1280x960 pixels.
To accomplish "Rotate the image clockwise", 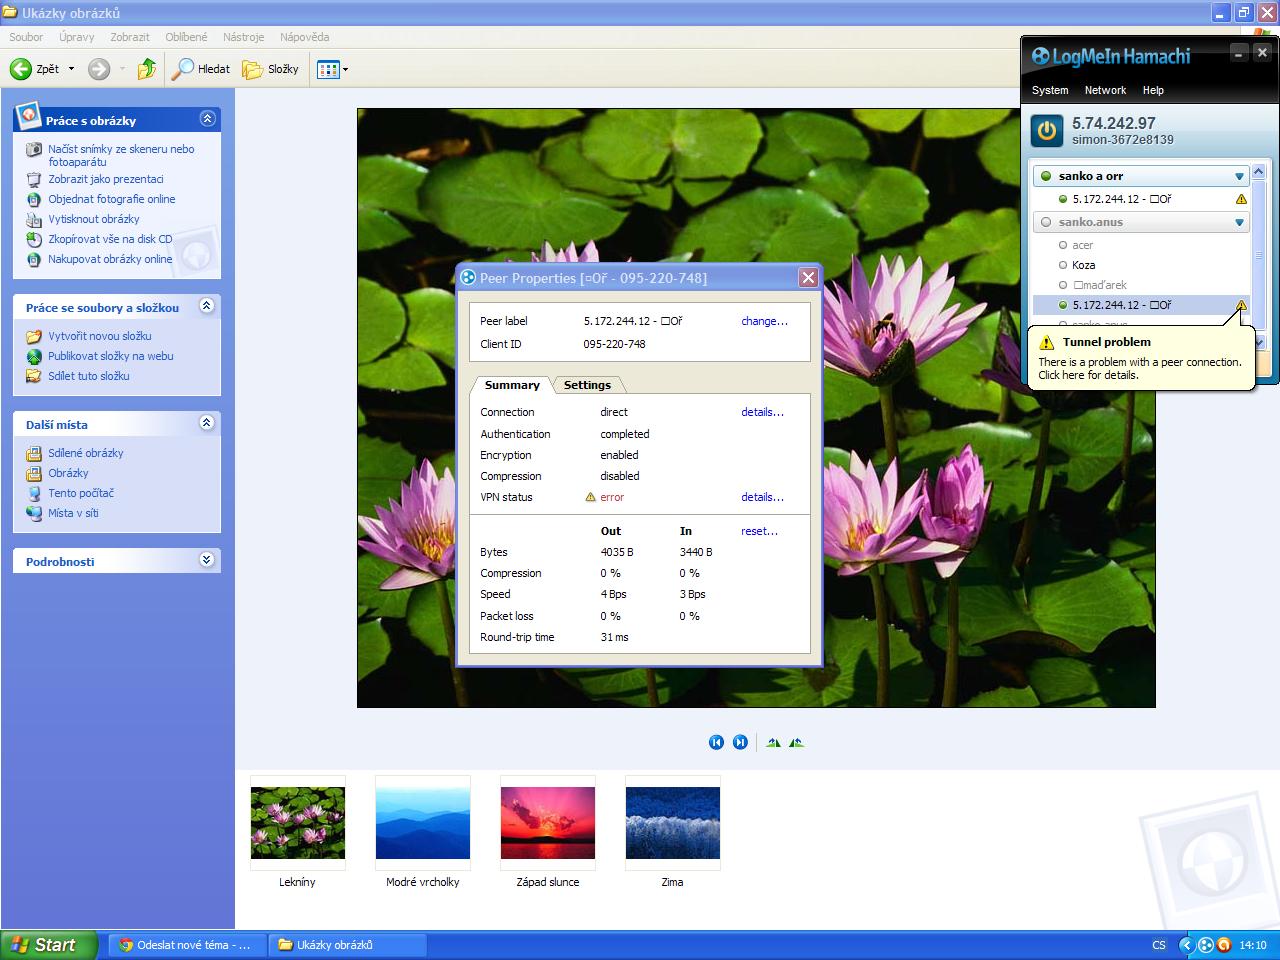I will tap(773, 742).
